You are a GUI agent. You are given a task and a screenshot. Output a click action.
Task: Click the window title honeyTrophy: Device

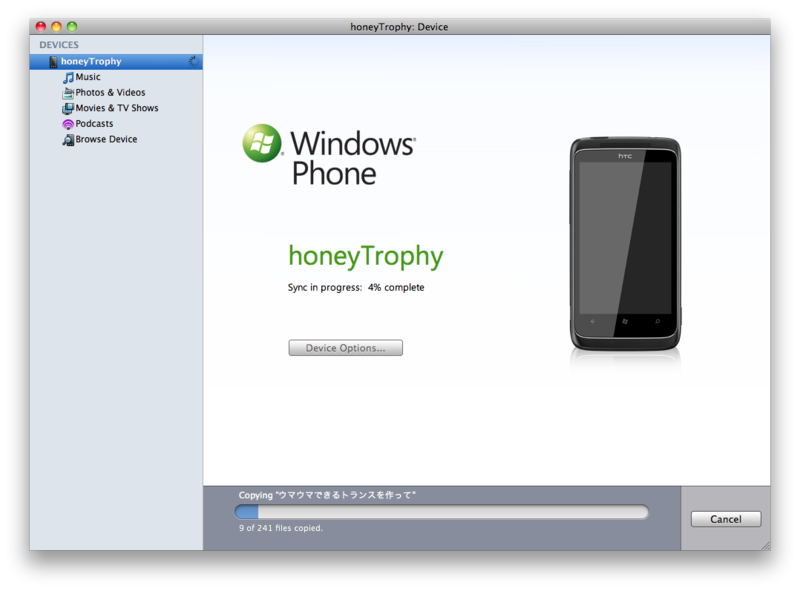399,27
